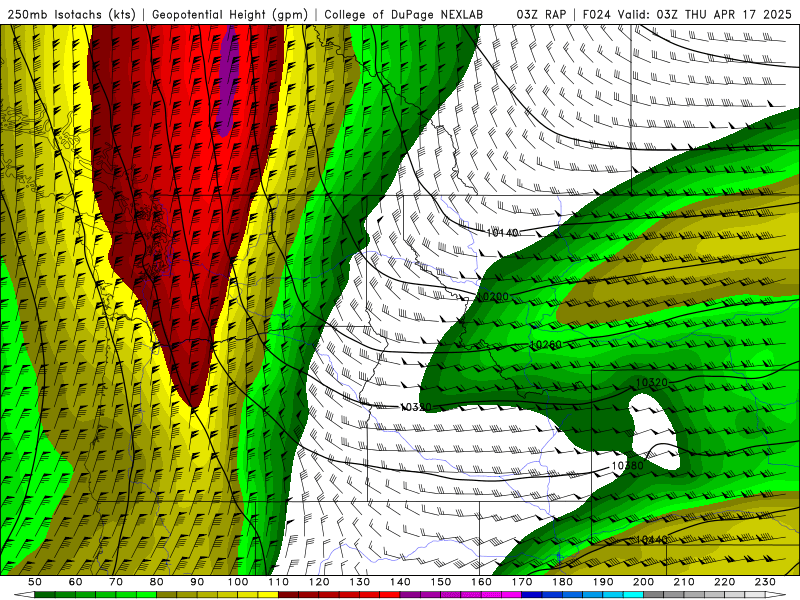Click the 90 value on the color scale
The image size is (800, 600).
(197, 582)
